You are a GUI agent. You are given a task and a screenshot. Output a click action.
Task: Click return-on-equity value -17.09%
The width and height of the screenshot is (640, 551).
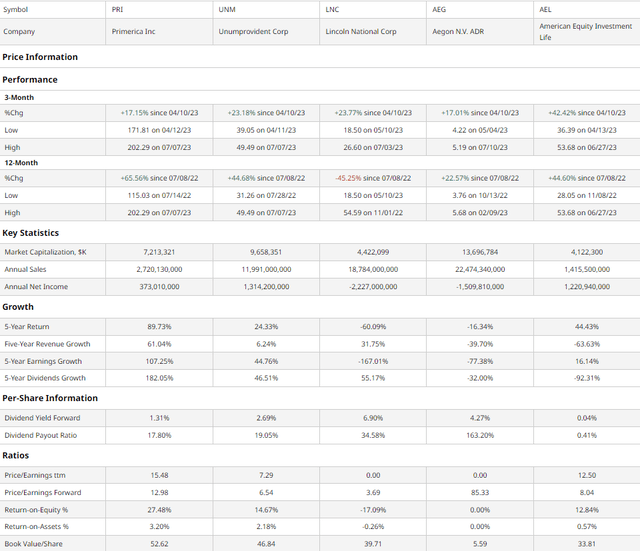tap(373, 510)
